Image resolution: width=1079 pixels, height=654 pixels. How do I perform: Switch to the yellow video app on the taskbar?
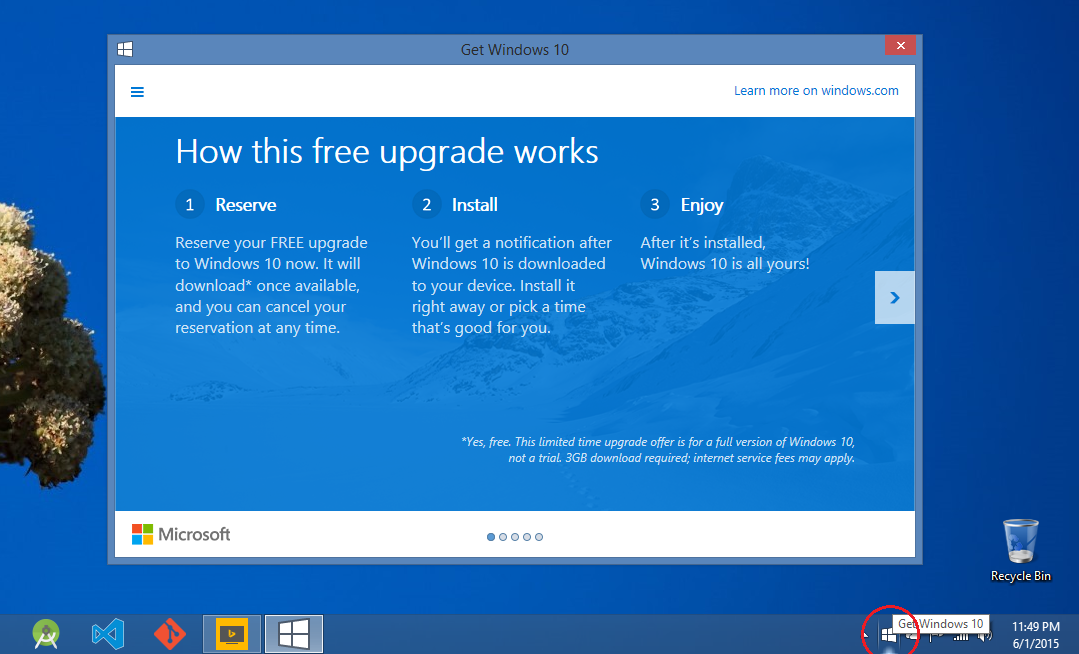coord(232,633)
